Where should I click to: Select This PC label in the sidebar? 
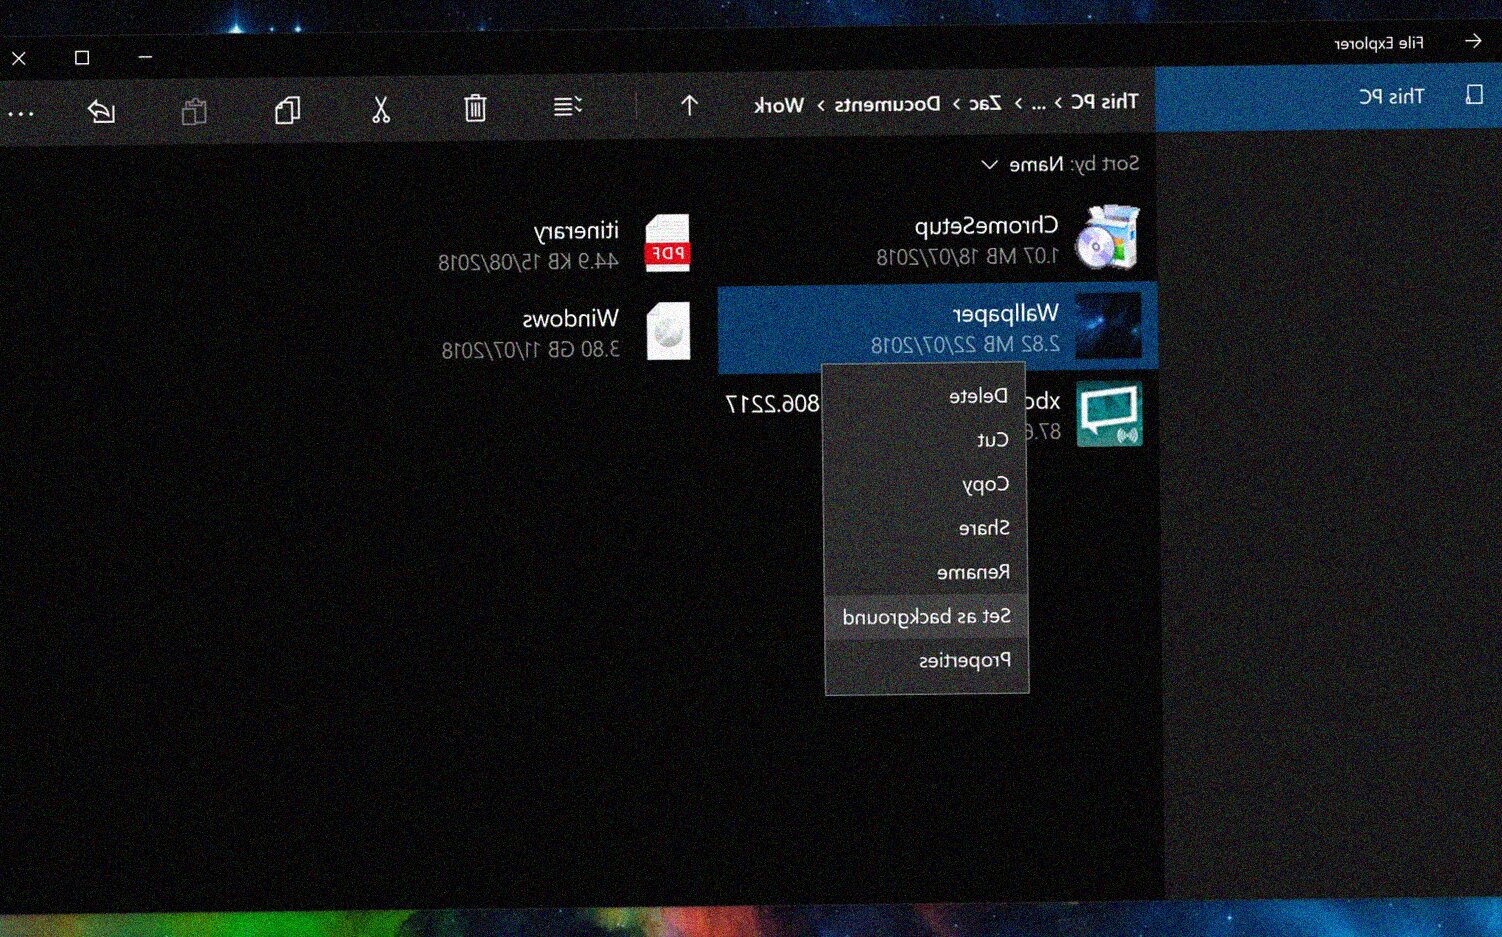click(x=1391, y=96)
